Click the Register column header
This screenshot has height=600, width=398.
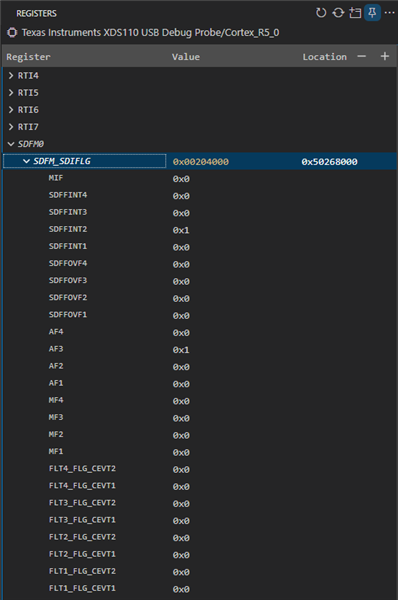pos(28,57)
